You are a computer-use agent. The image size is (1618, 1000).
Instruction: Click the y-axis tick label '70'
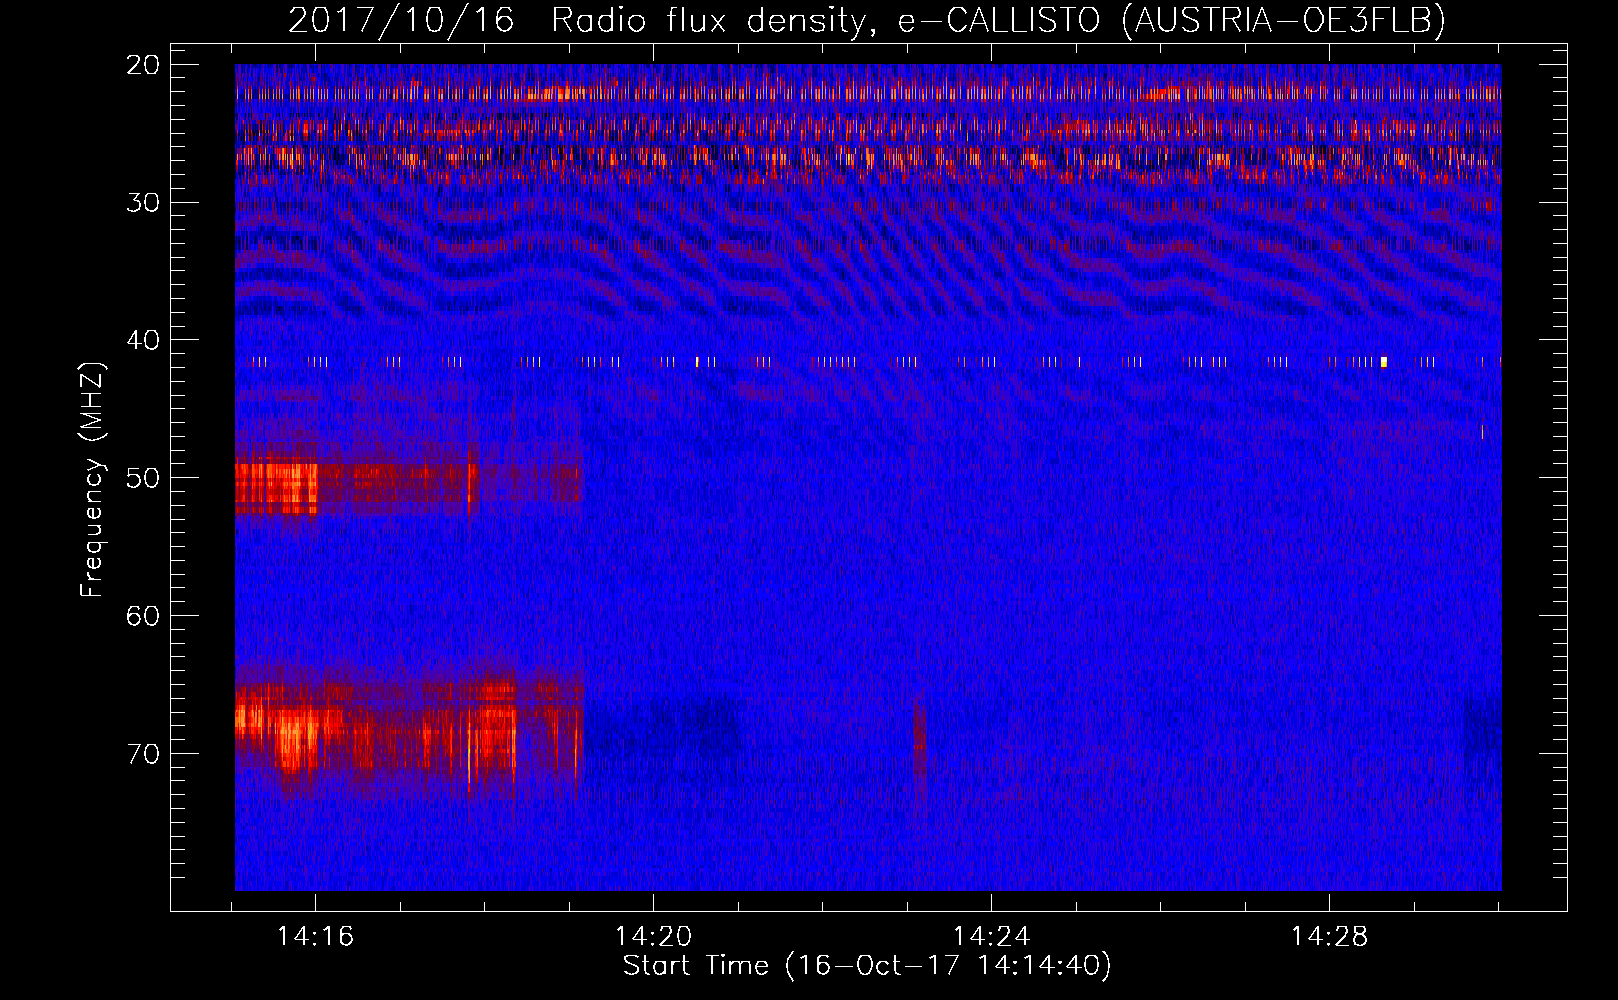click(x=144, y=753)
